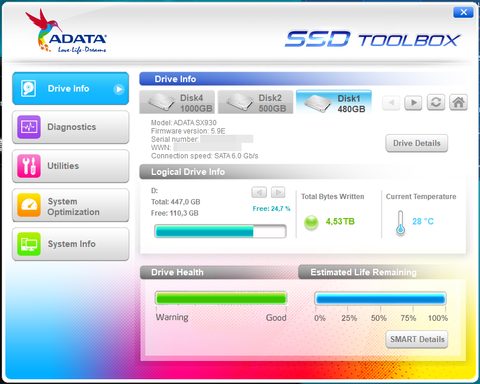Click 'Connection speed: SATA 6.0 Gb/s' text
480x384 pixels.
coord(204,156)
